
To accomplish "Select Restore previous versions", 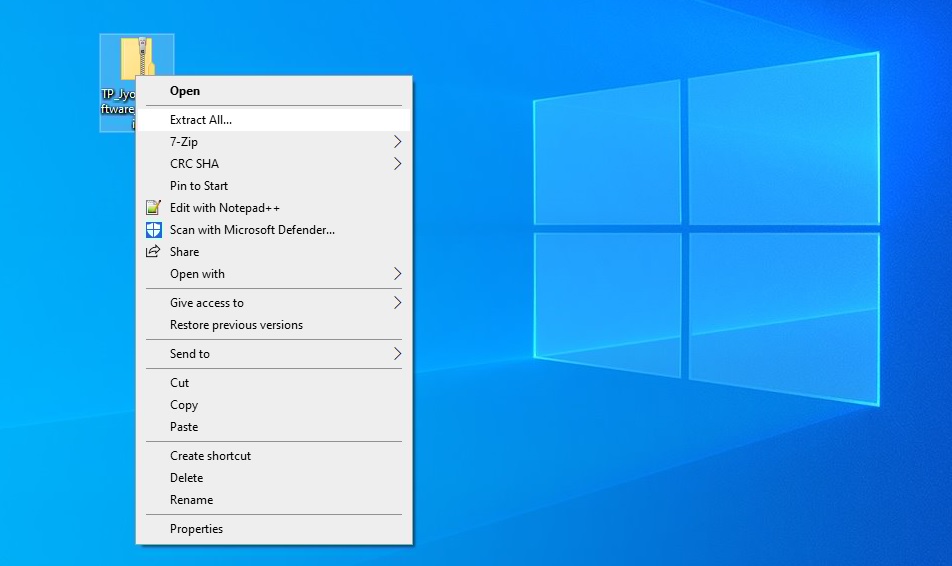I will pos(236,325).
